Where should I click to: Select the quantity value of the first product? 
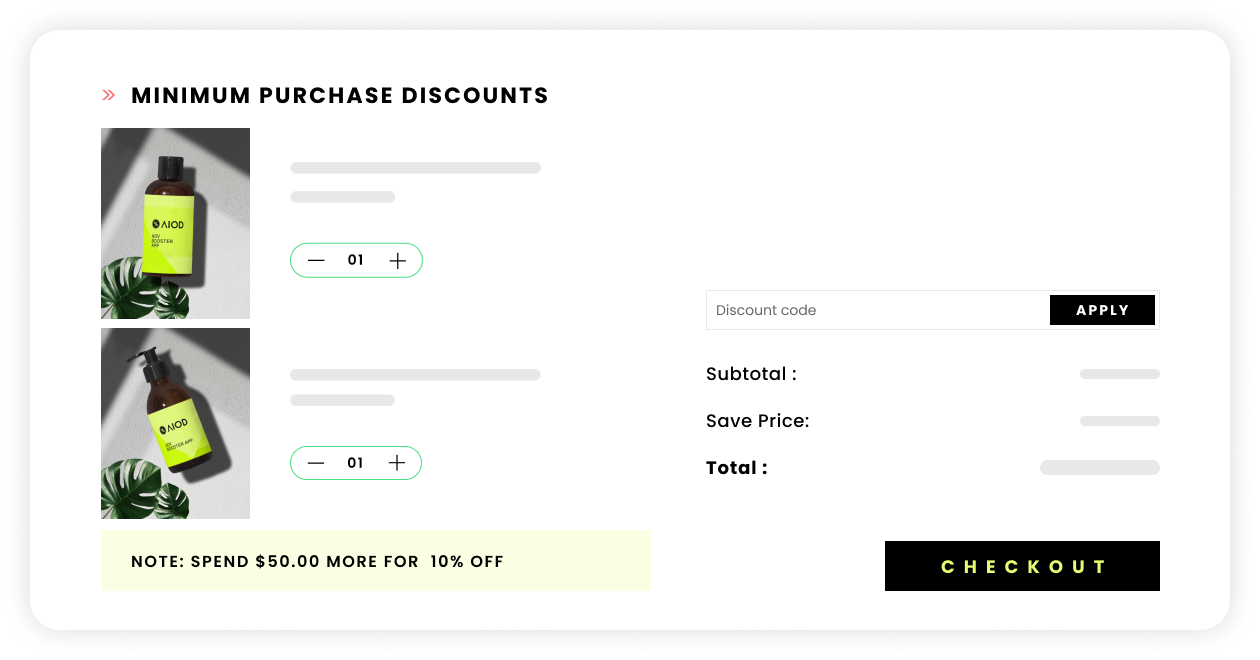(355, 260)
